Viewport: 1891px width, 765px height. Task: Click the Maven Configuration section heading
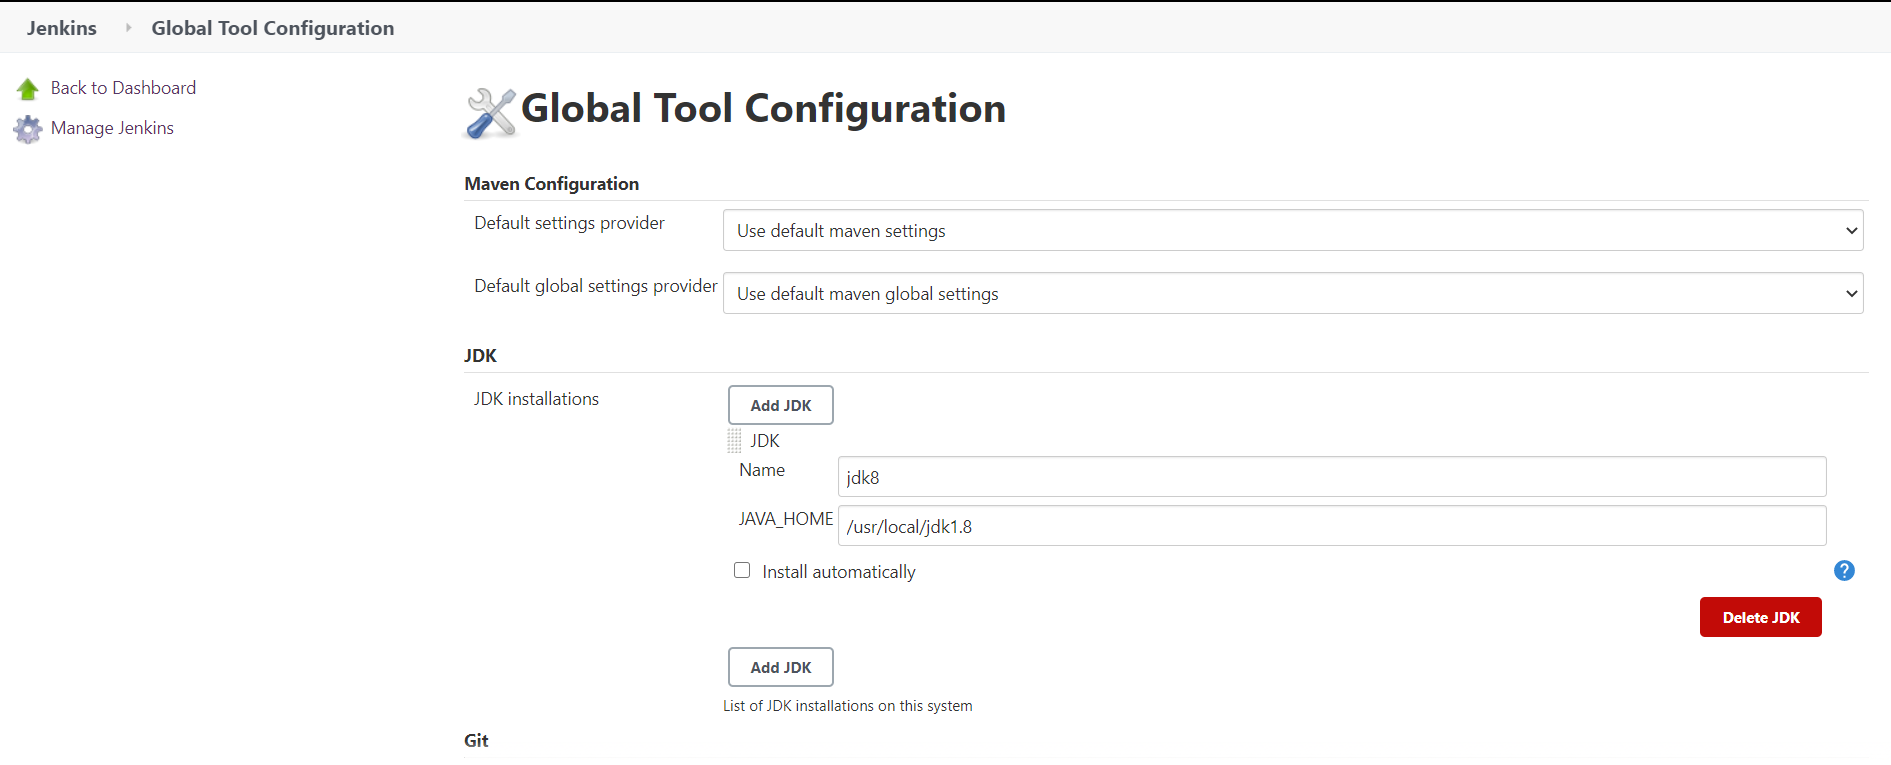(x=552, y=184)
